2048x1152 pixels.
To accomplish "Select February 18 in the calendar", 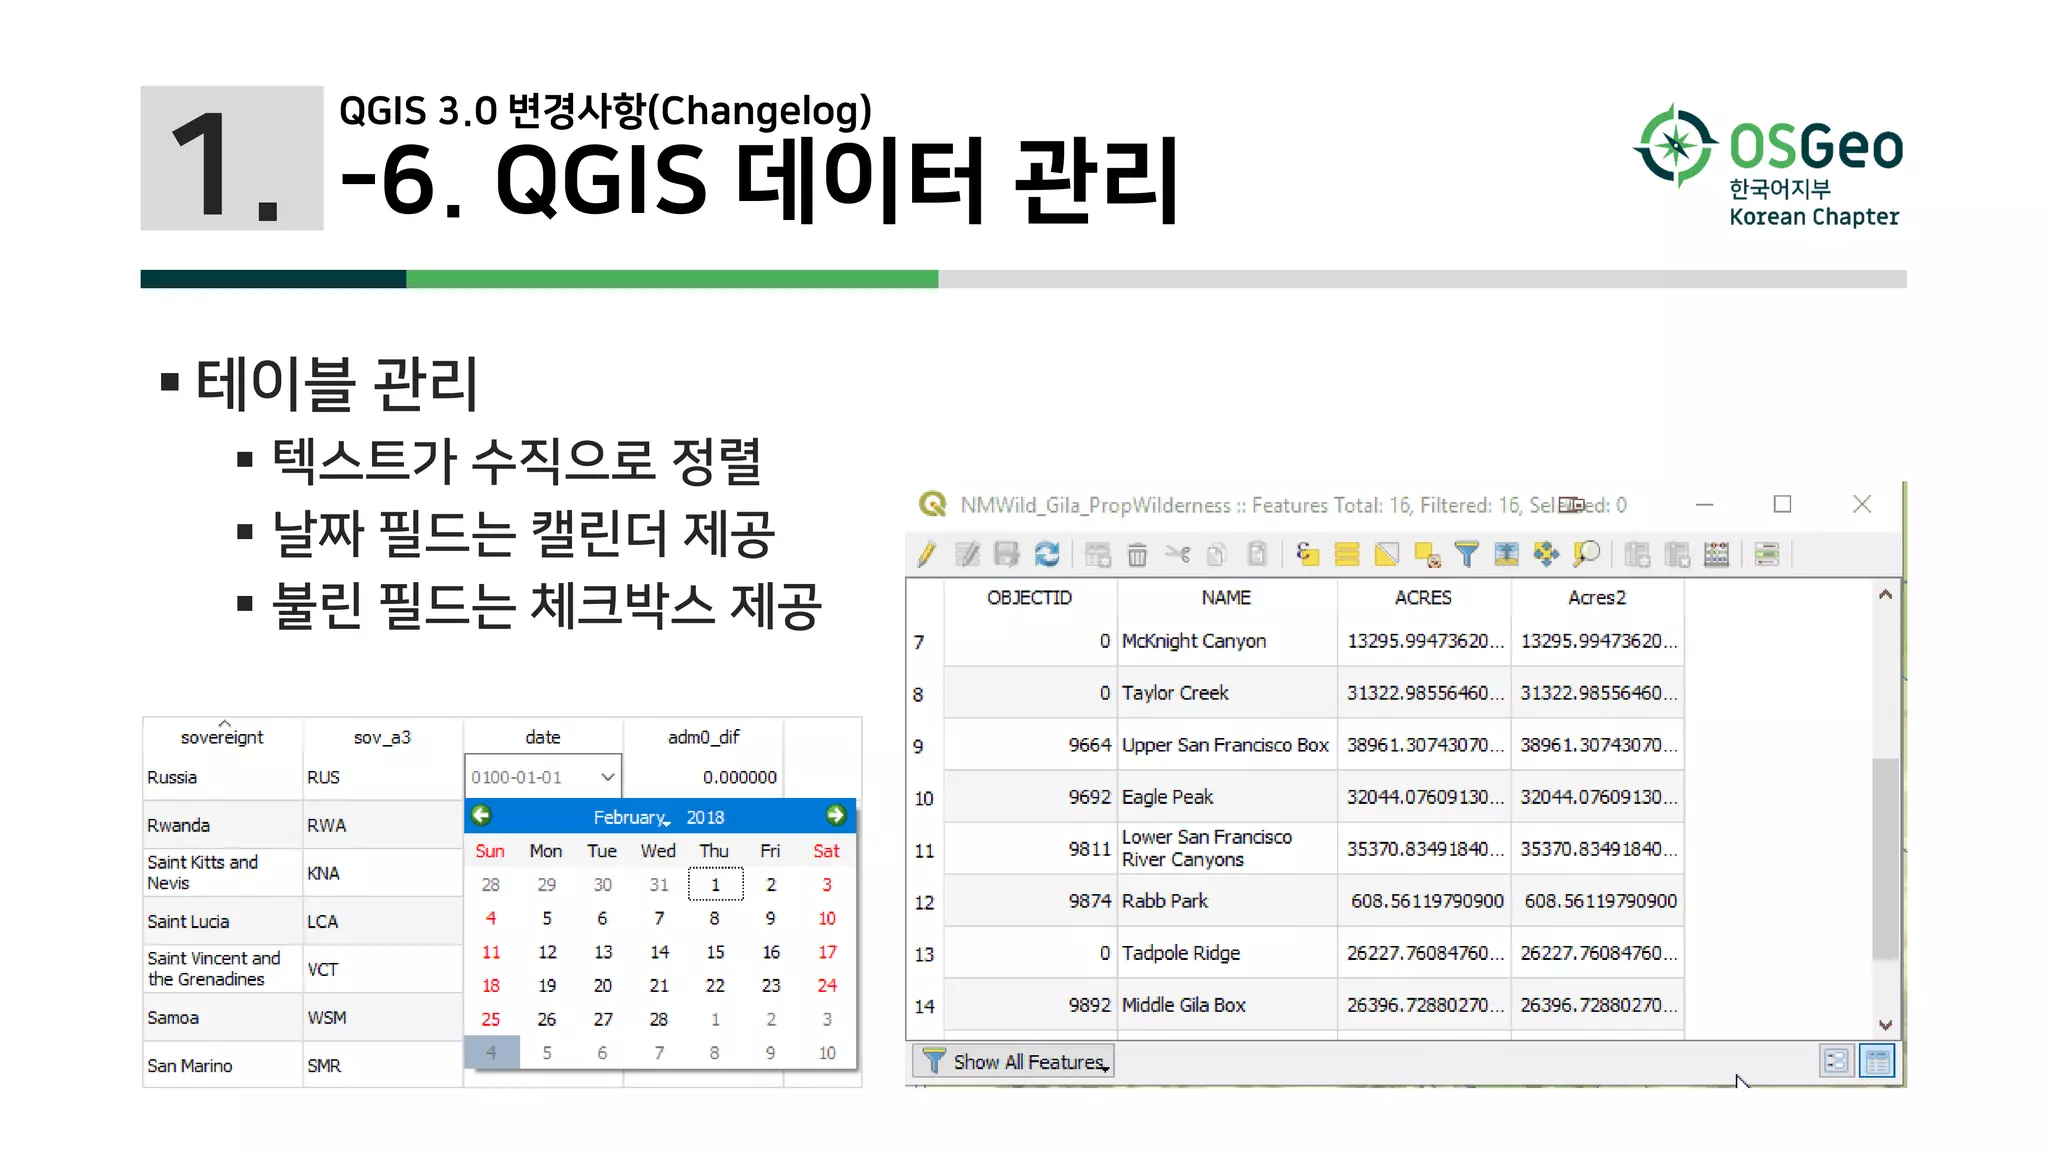I will (x=491, y=985).
